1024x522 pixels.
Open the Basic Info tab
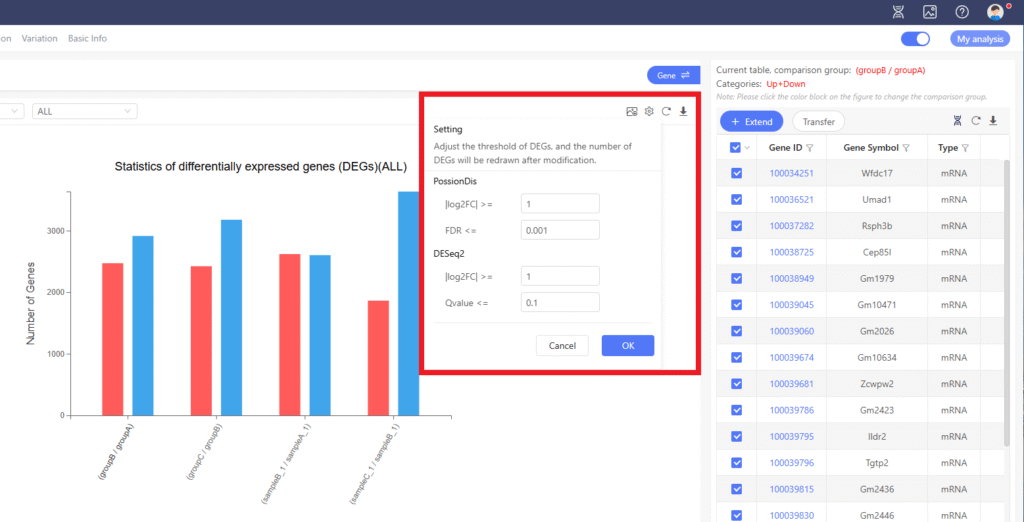pyautogui.click(x=87, y=39)
